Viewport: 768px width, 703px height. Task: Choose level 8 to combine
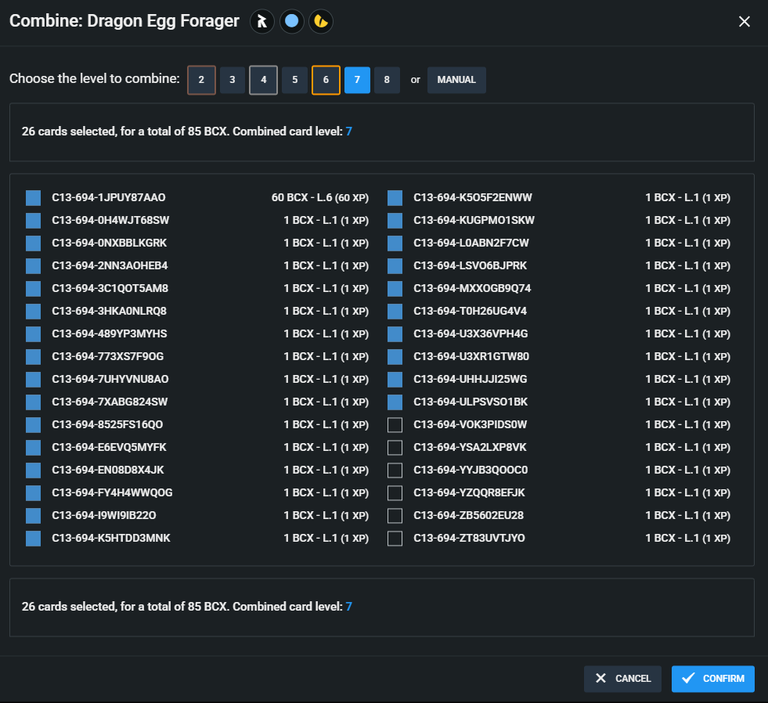(387, 80)
